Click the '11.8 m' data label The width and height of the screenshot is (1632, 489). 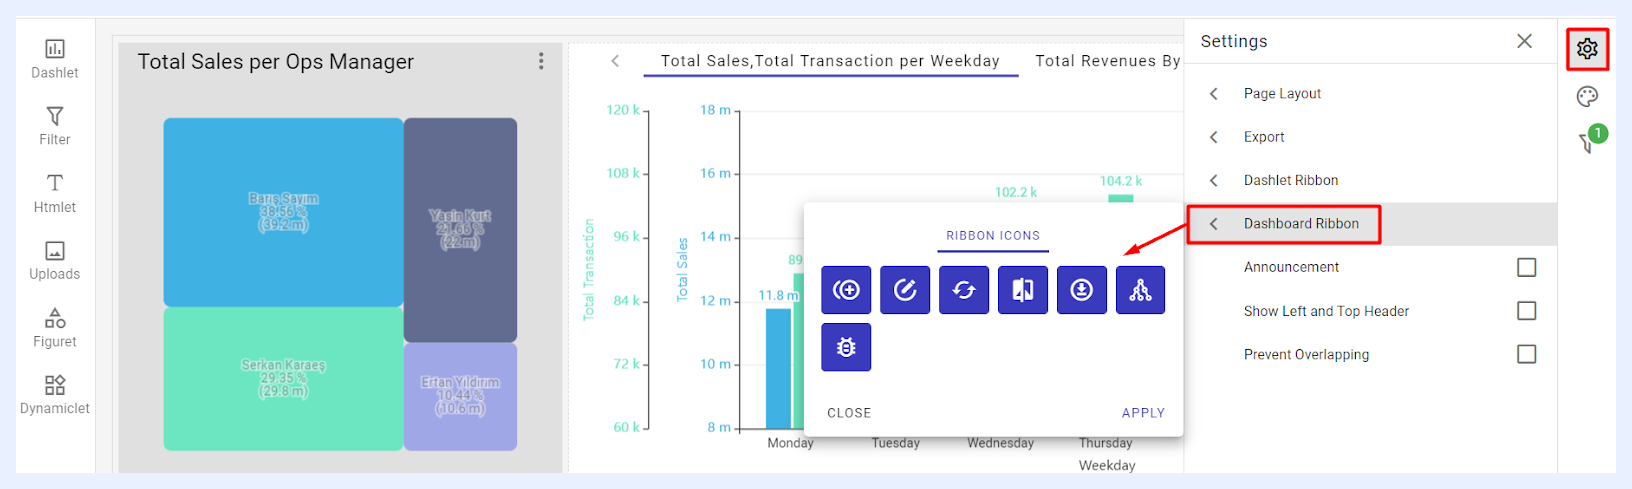779,296
